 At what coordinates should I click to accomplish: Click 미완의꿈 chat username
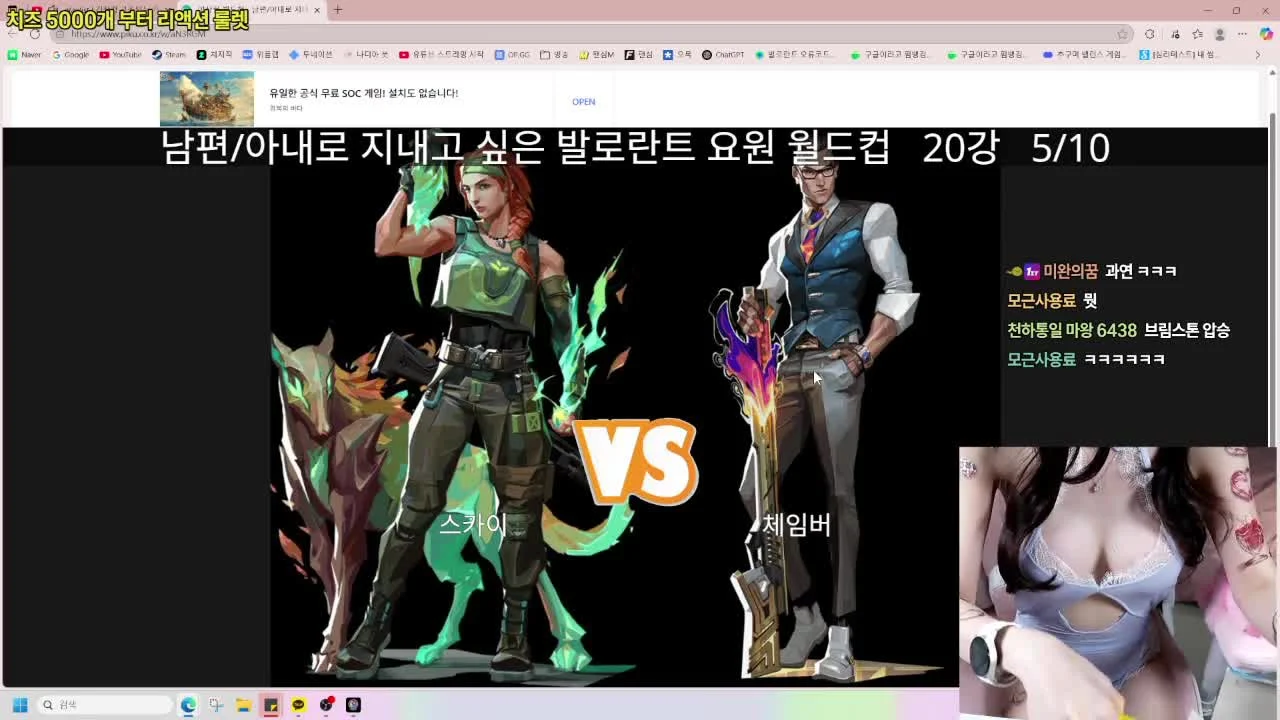(x=1070, y=271)
